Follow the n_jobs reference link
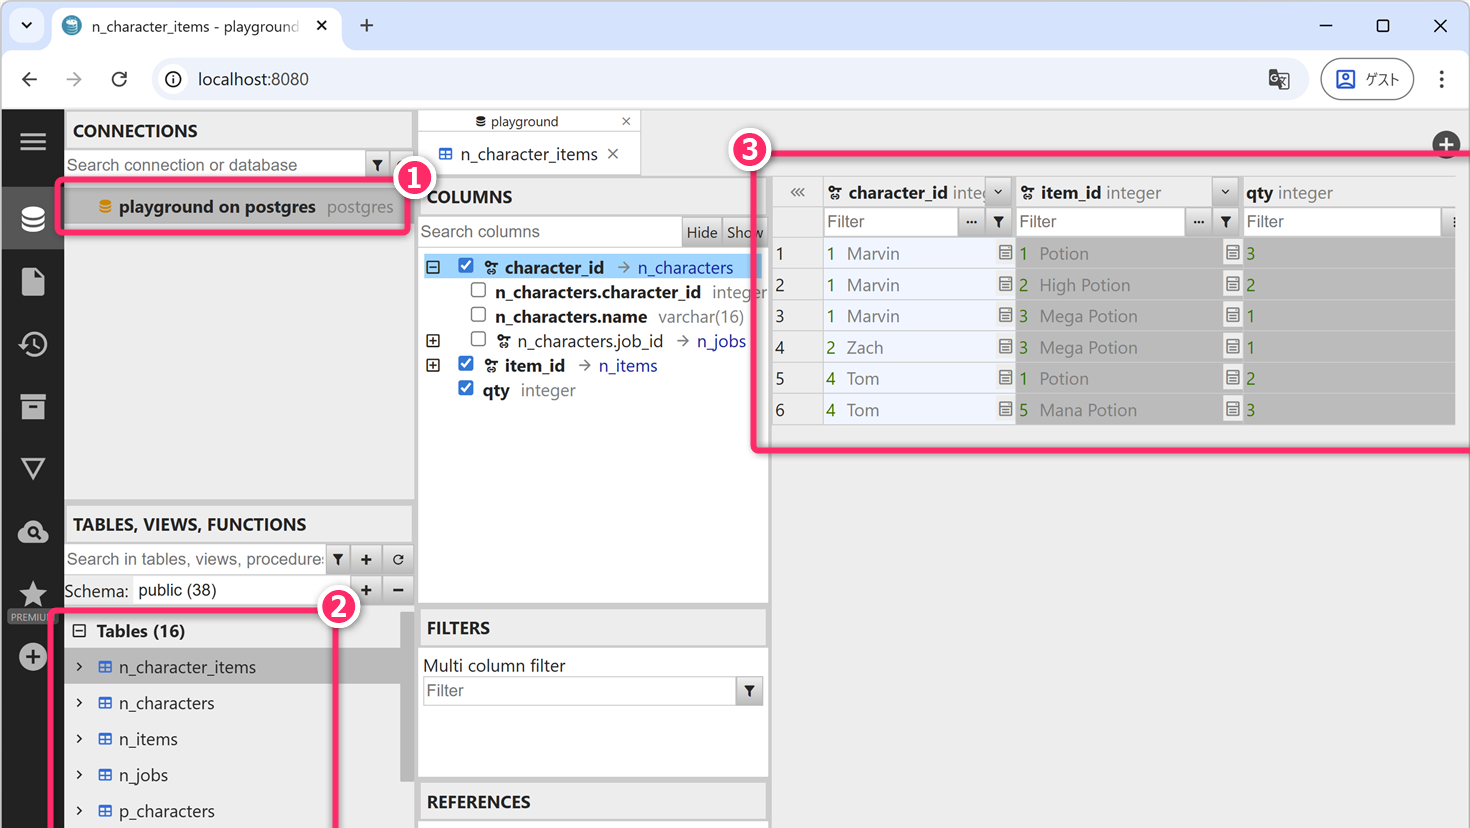Image resolution: width=1470 pixels, height=828 pixels. [721, 341]
